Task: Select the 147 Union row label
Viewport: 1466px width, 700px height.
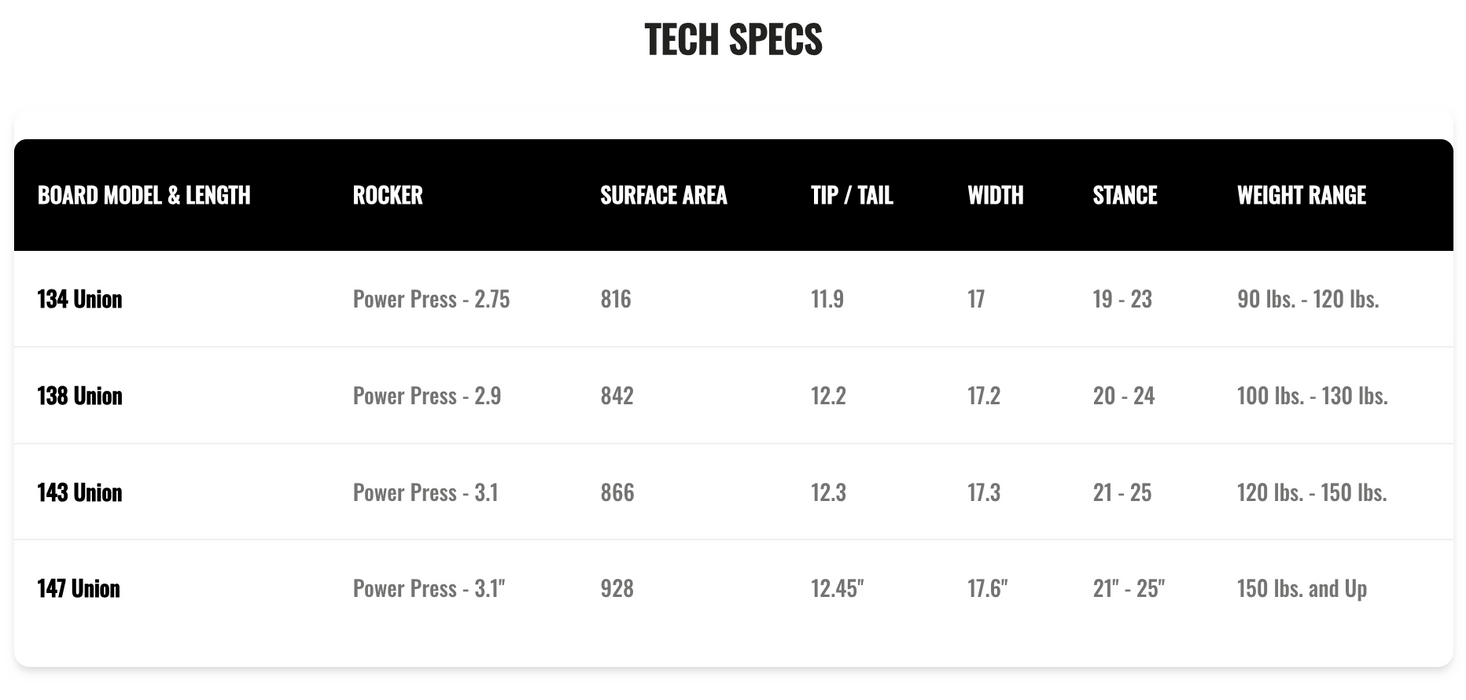Action: tap(79, 589)
